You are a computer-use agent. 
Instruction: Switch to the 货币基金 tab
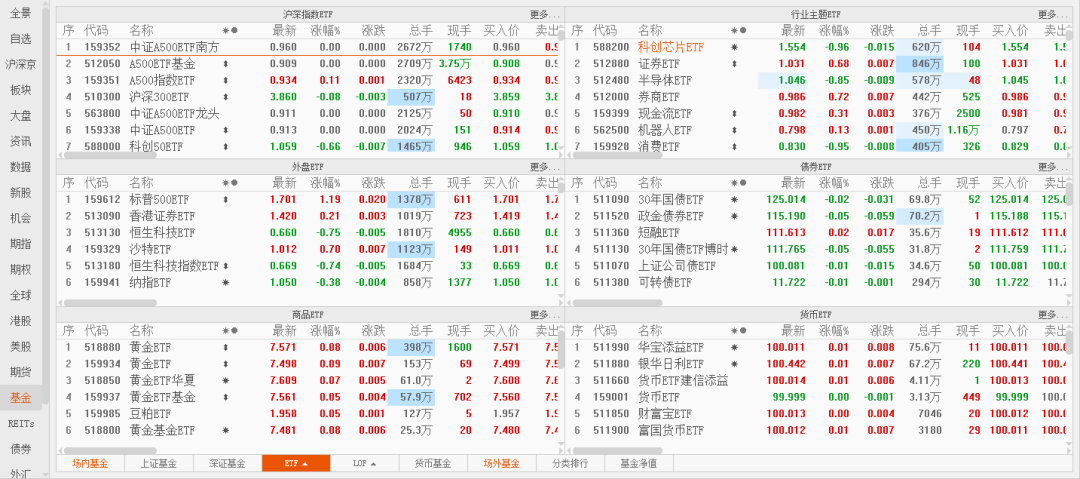point(433,463)
